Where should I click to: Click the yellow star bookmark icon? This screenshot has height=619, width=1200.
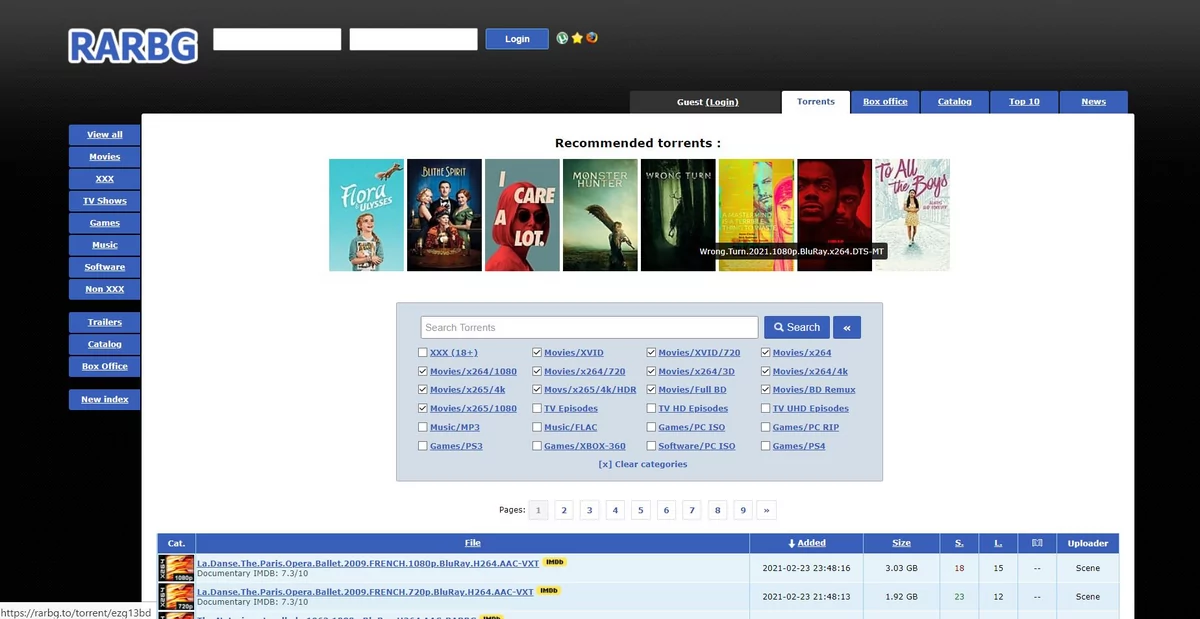point(577,38)
